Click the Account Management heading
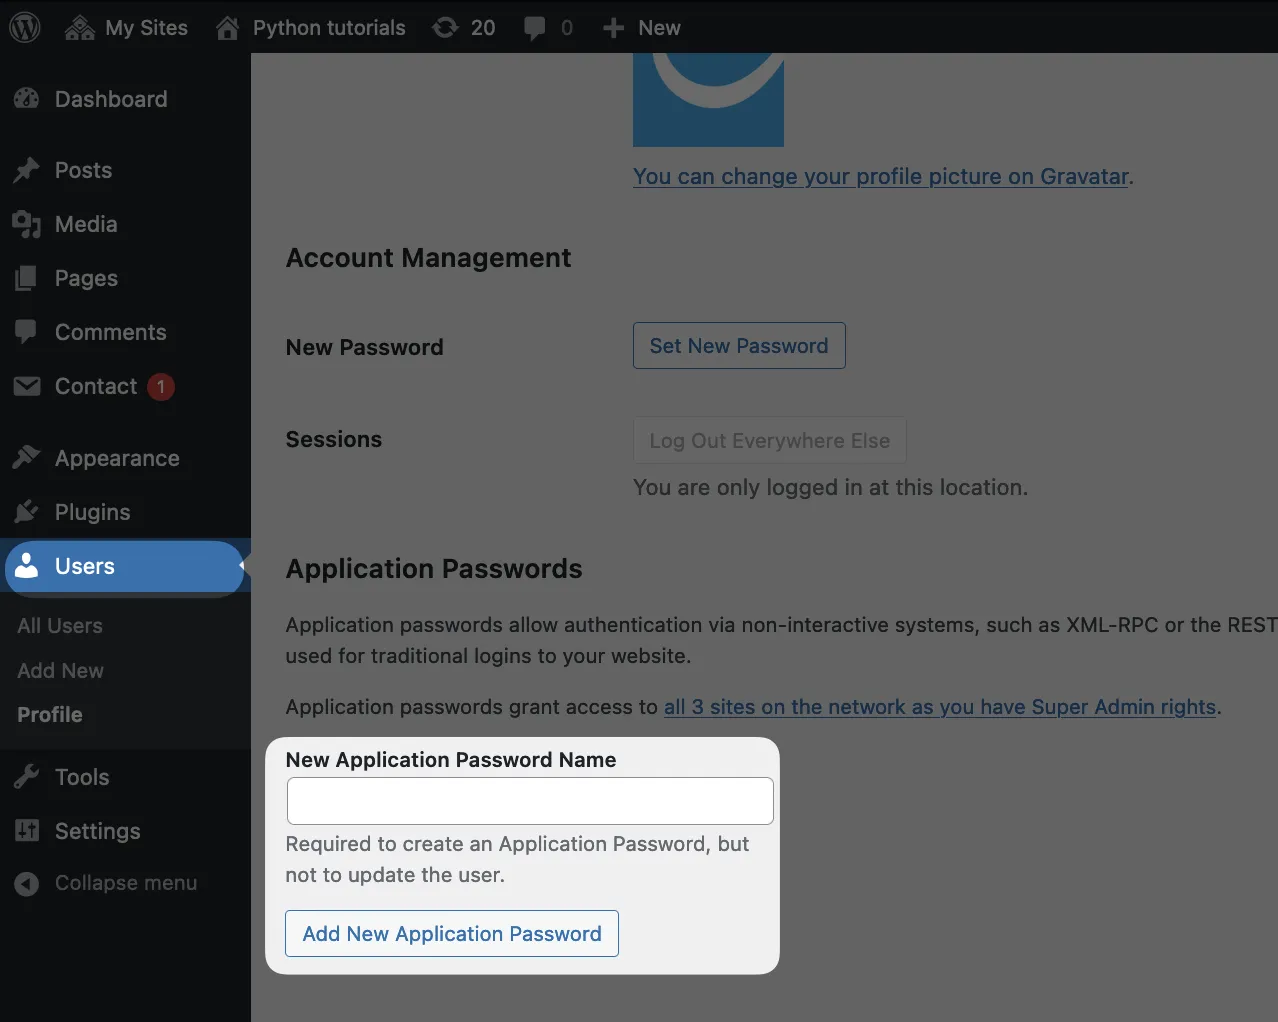 428,258
